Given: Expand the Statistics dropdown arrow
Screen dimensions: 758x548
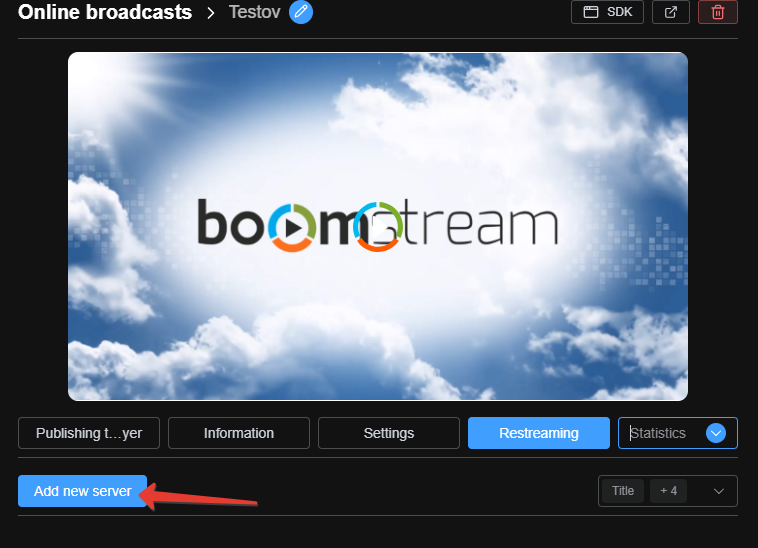Looking at the screenshot, I should tap(716, 433).
